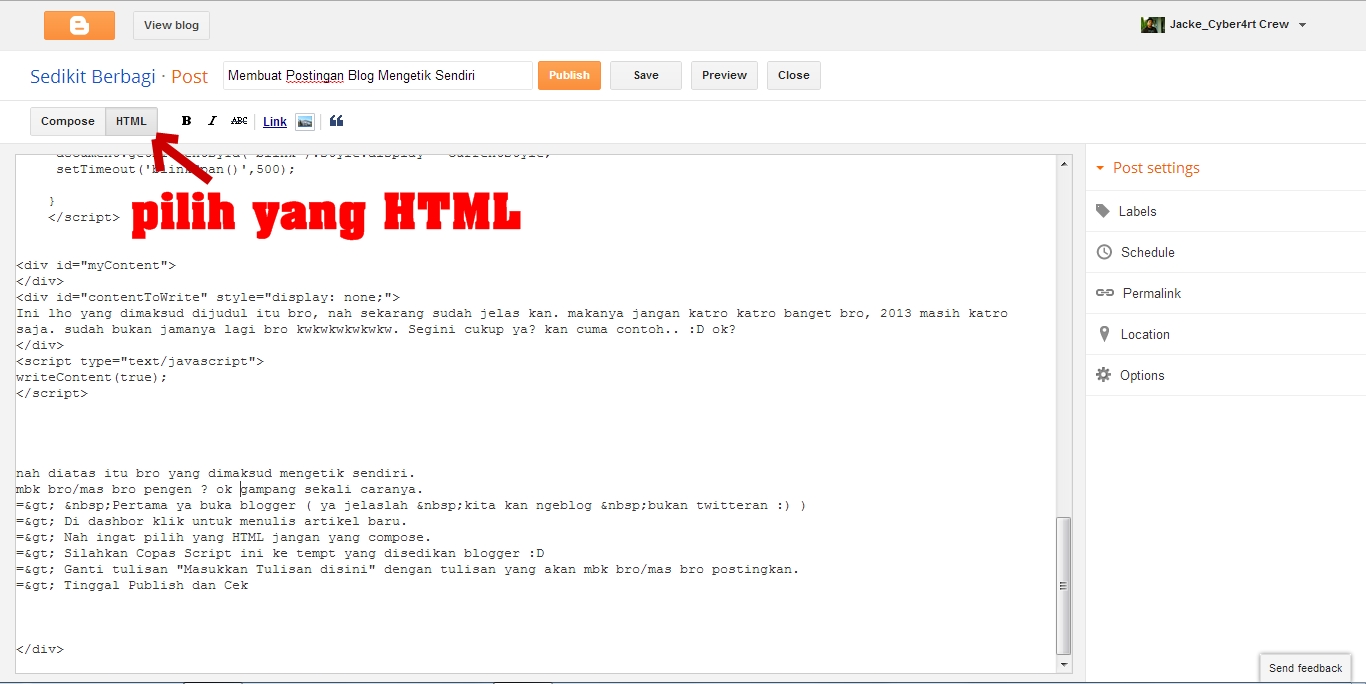Click the Schedule clock icon
1366x684 pixels.
[x=1104, y=252]
